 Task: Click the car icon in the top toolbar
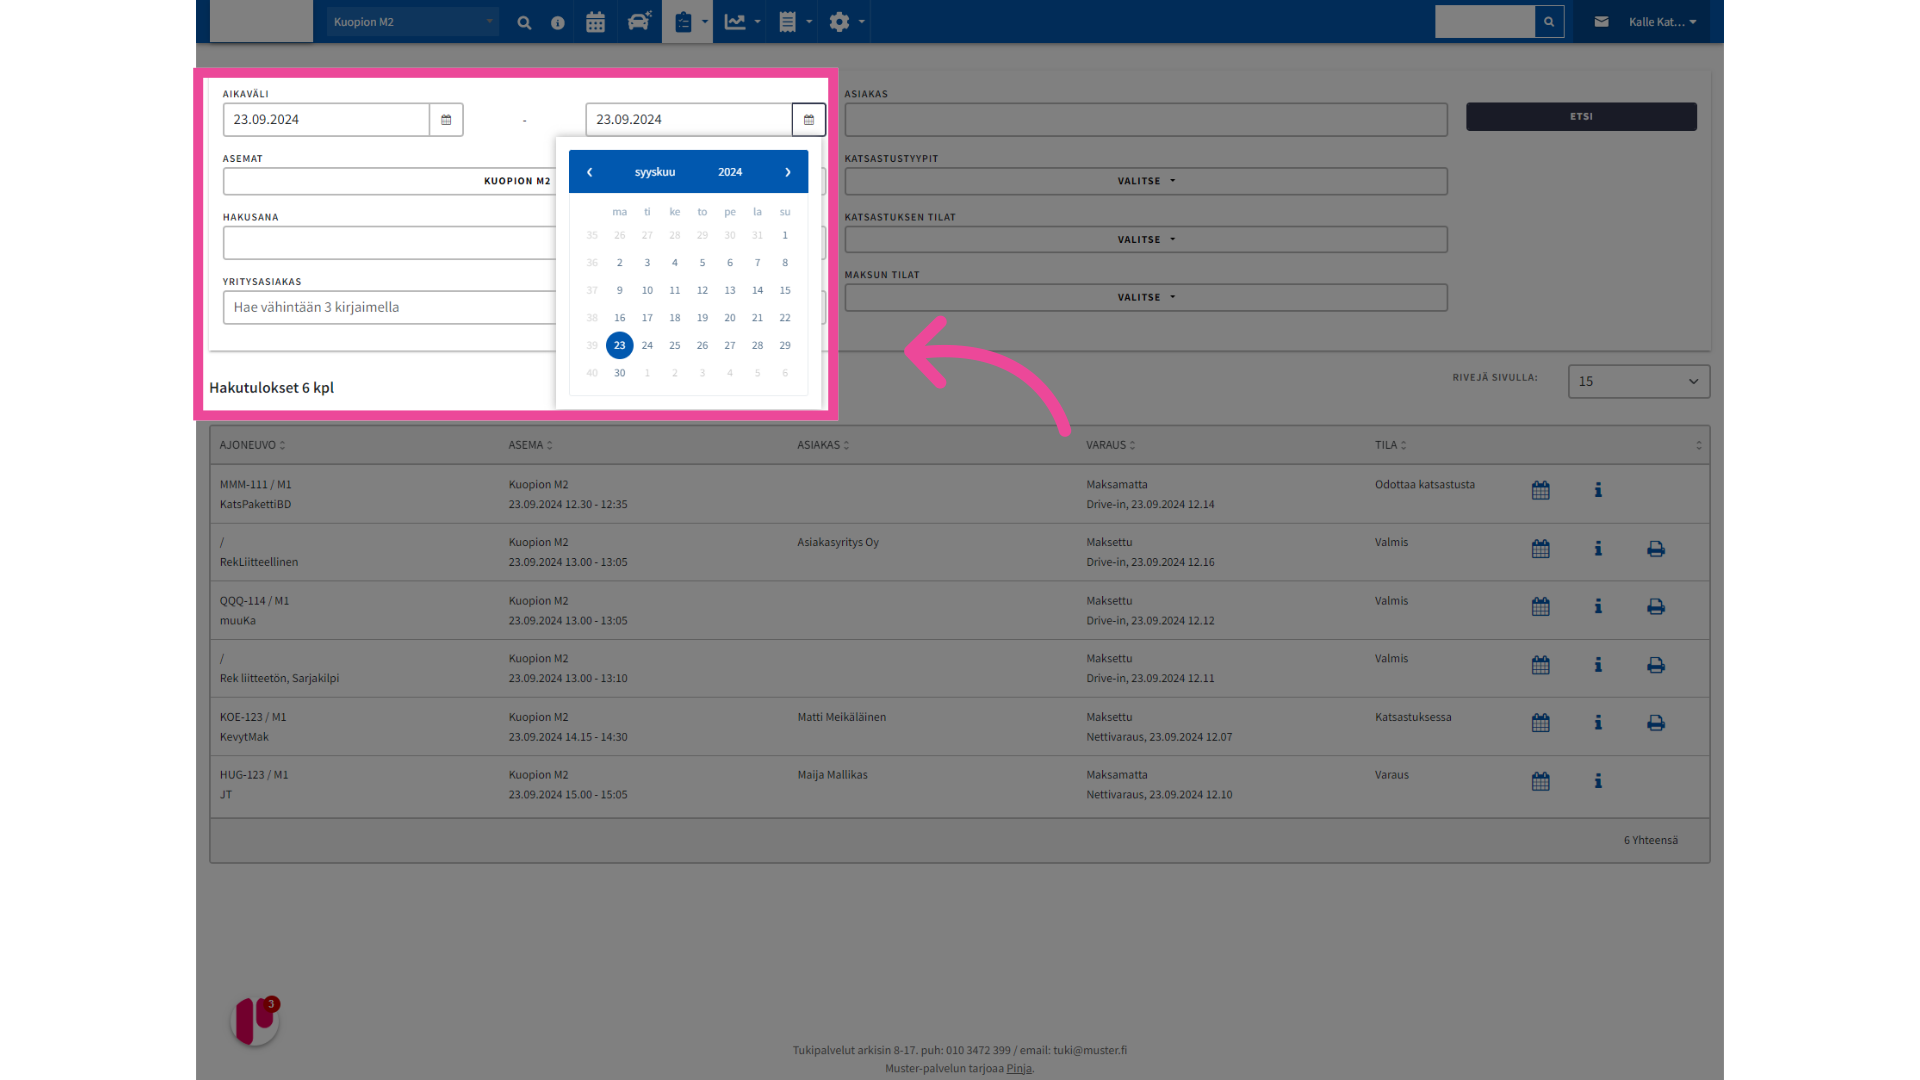coord(639,22)
